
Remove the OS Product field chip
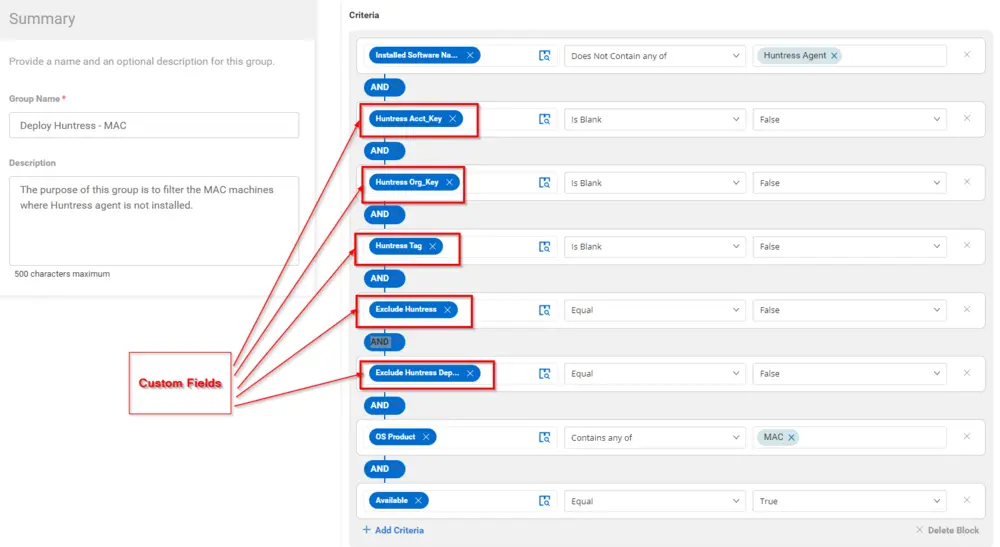(426, 437)
